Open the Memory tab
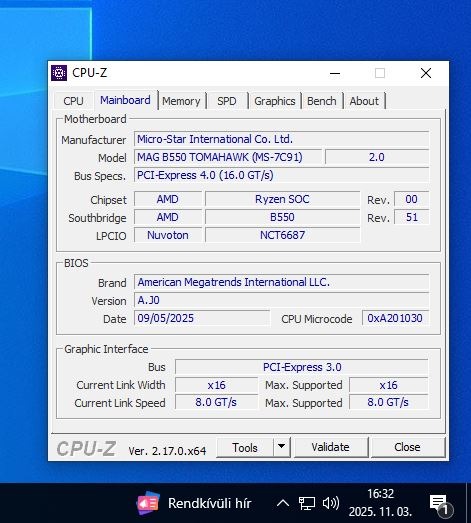471x523 pixels. tap(181, 101)
